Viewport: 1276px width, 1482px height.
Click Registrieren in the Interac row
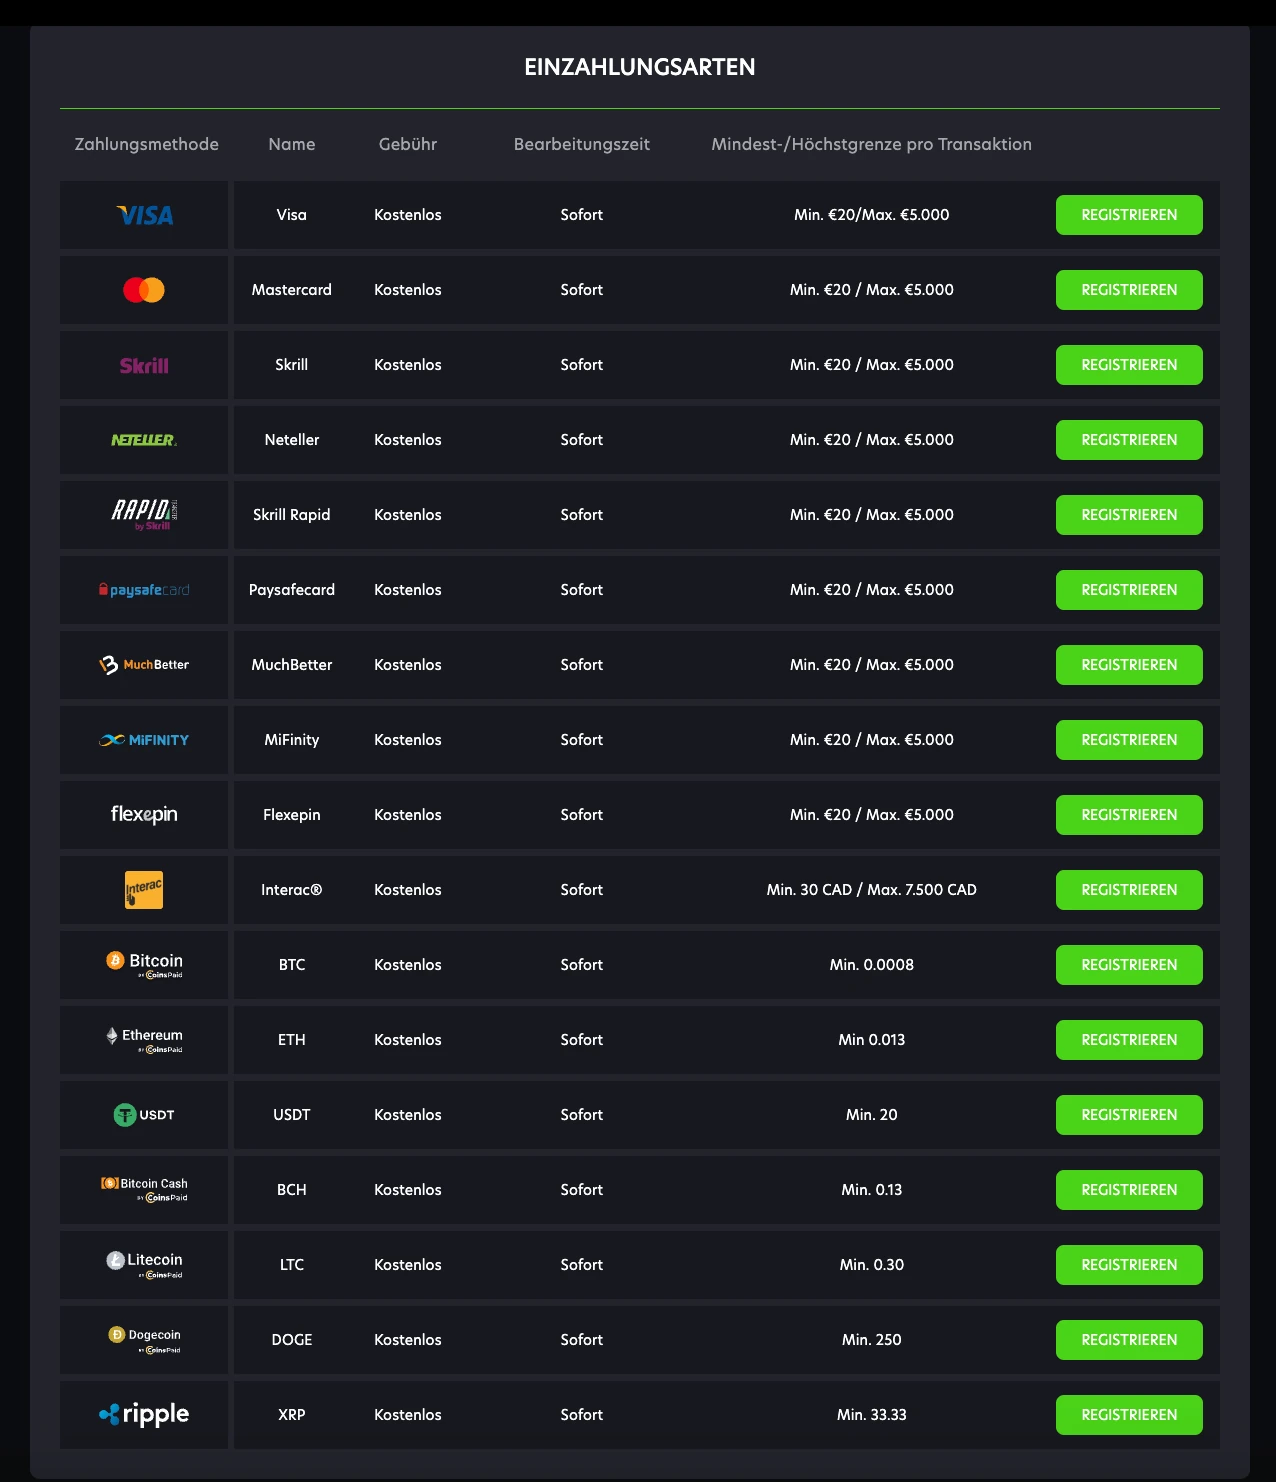point(1129,890)
